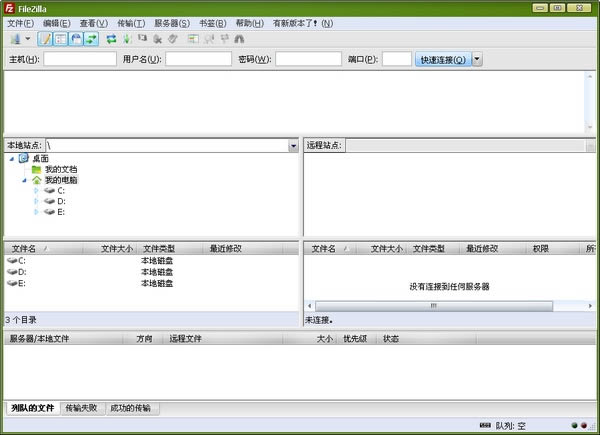
Task: Sort remote list by 文件类型 column
Action: pos(433,249)
